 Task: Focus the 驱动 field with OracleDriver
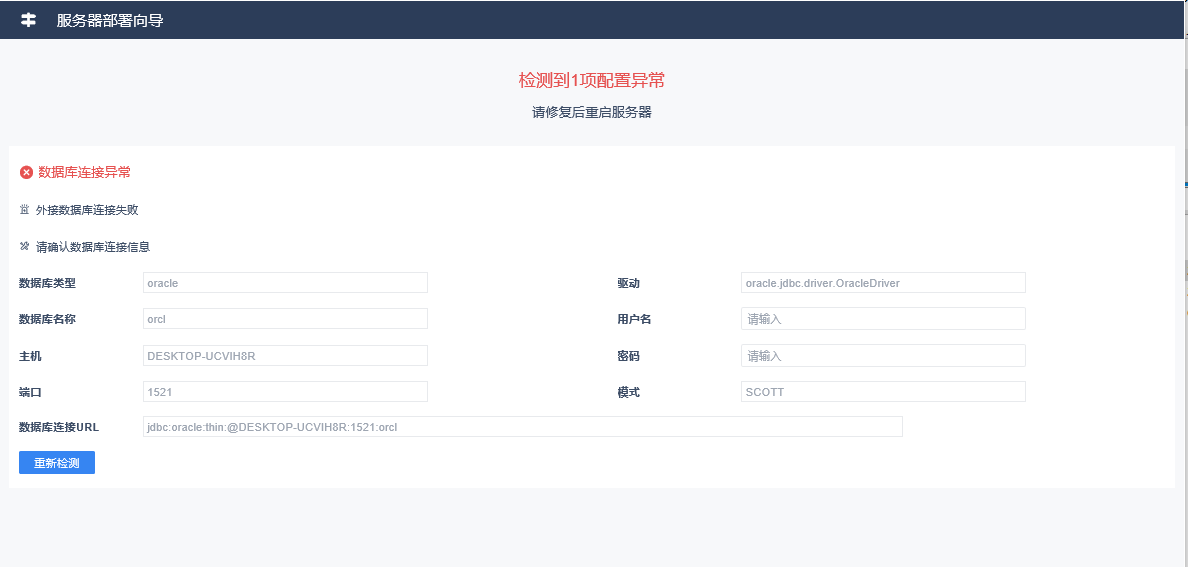[x=883, y=283]
